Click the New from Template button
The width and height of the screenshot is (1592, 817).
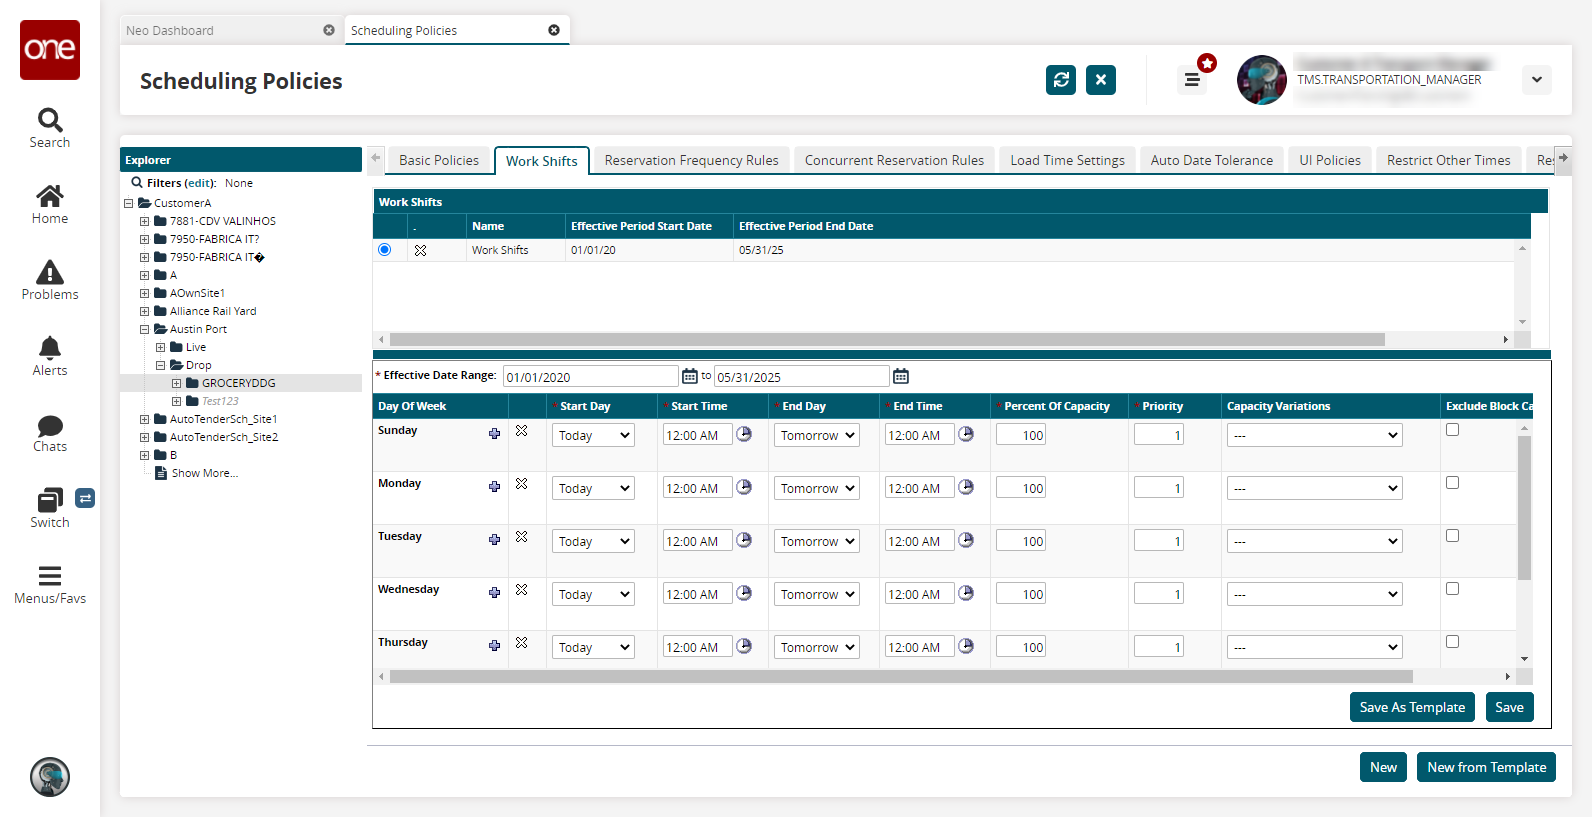click(x=1486, y=767)
